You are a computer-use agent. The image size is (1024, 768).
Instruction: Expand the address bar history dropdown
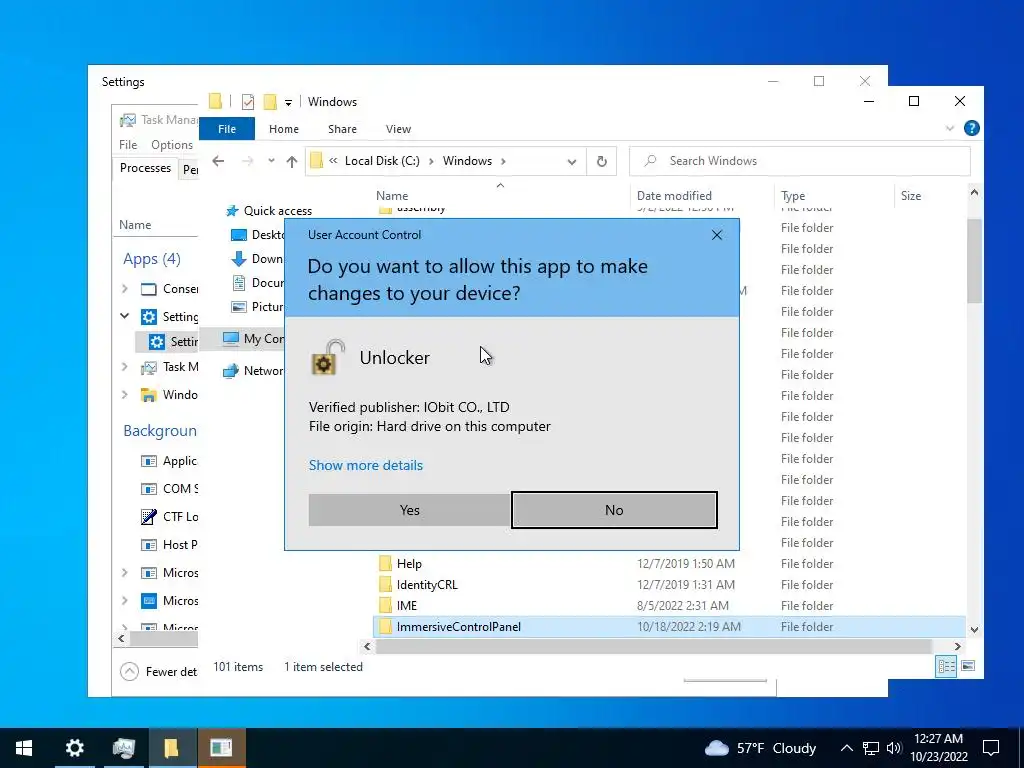coord(571,161)
